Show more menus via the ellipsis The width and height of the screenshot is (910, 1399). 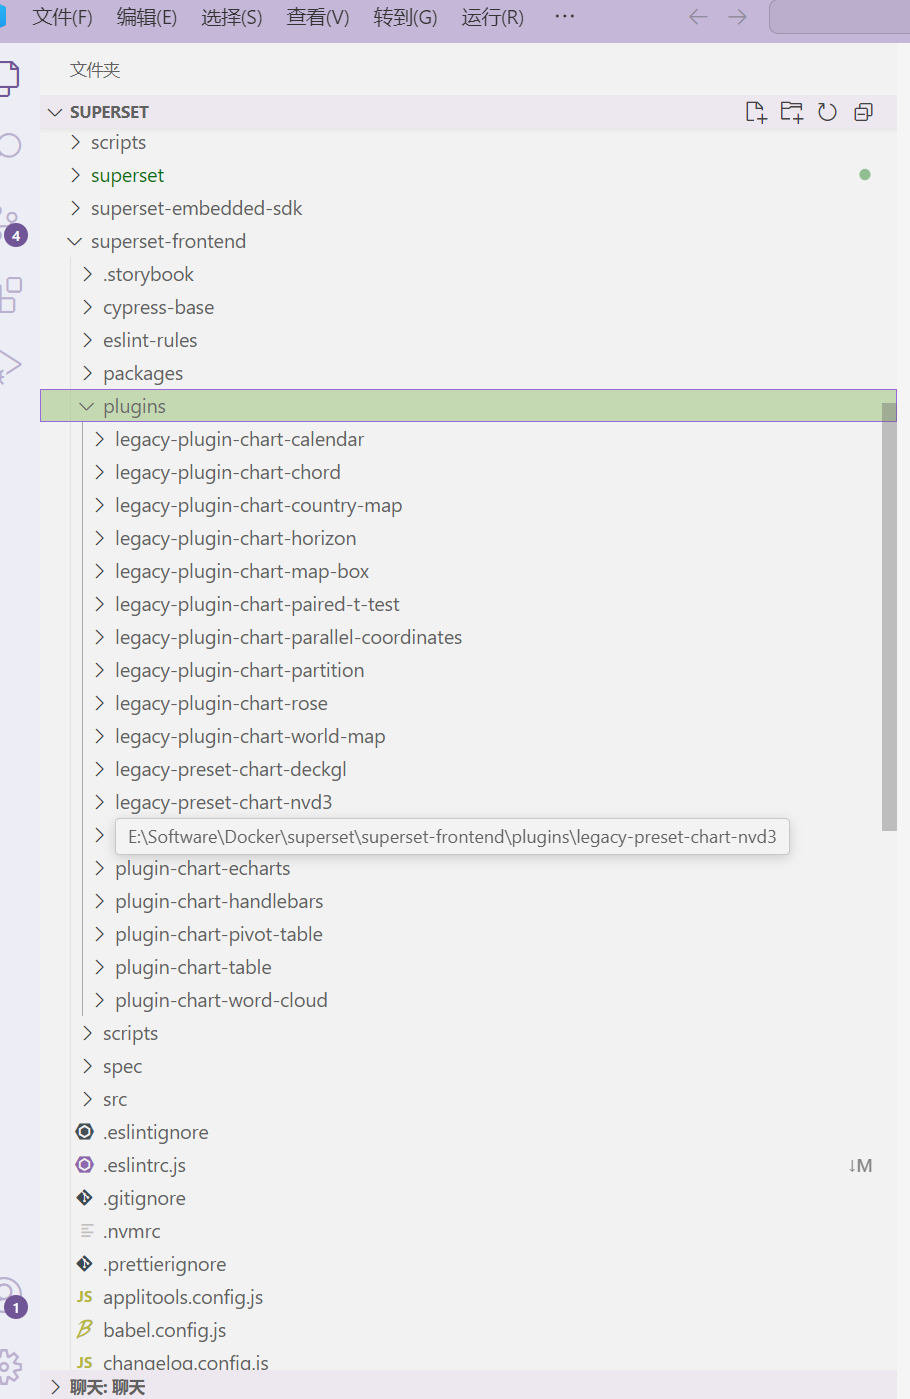coord(564,17)
